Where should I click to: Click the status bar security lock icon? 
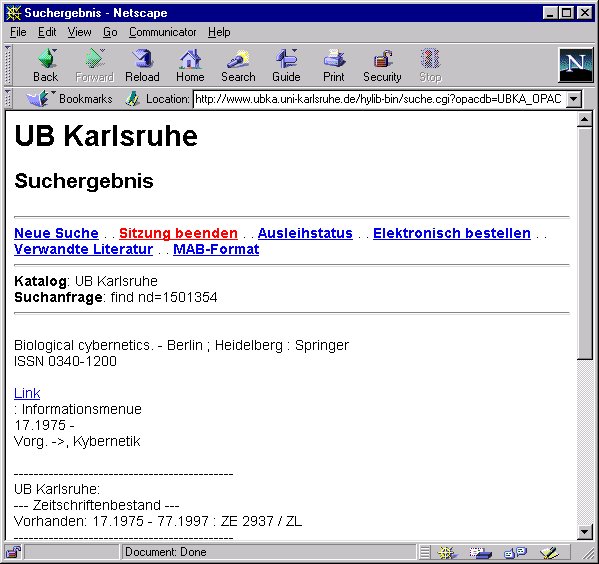point(14,552)
